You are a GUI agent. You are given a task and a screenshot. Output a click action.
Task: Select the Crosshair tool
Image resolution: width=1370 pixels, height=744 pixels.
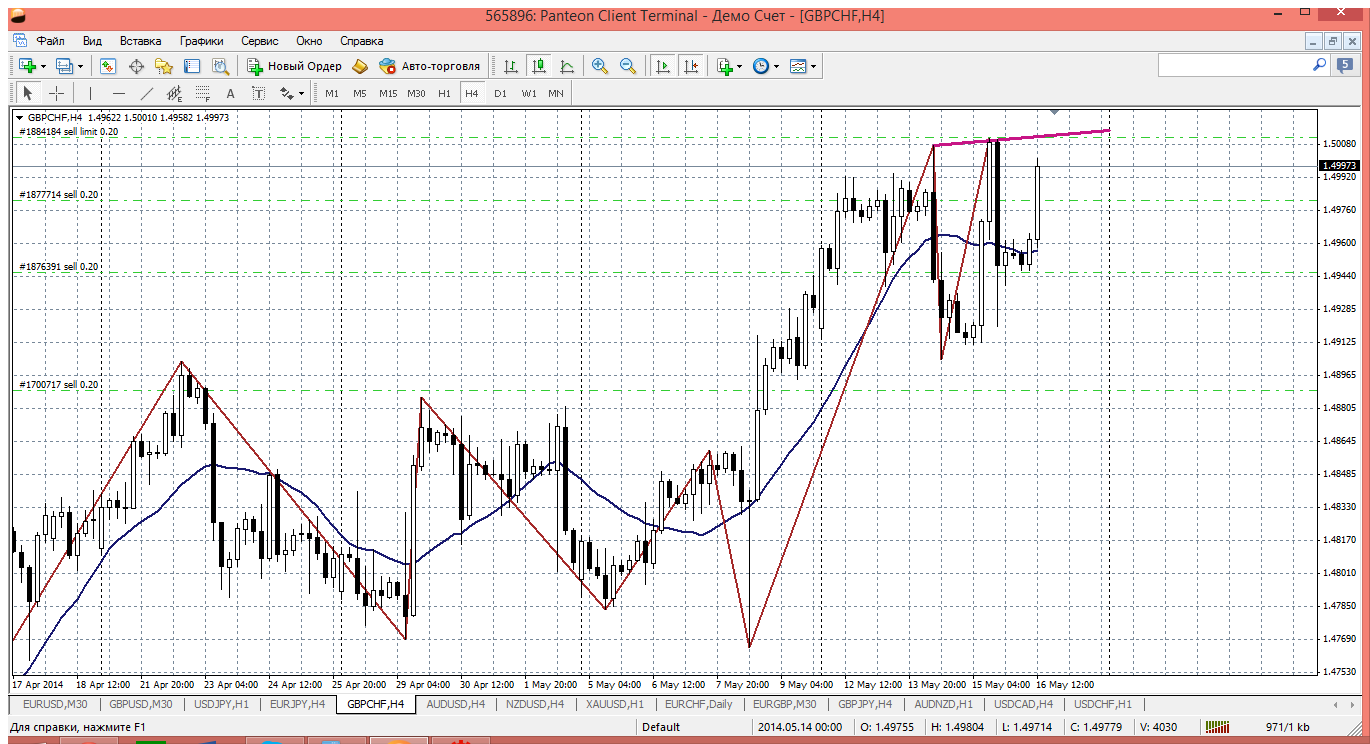coord(57,93)
